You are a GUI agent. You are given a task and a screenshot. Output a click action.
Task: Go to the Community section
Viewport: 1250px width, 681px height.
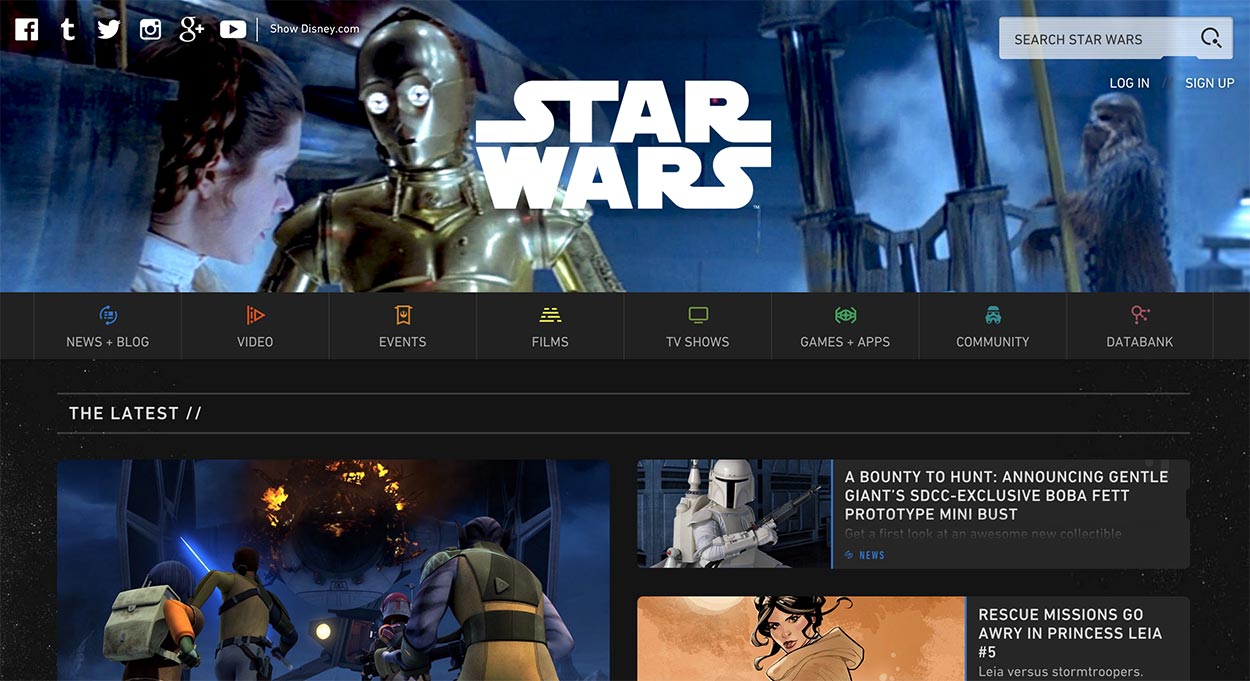[x=993, y=326]
